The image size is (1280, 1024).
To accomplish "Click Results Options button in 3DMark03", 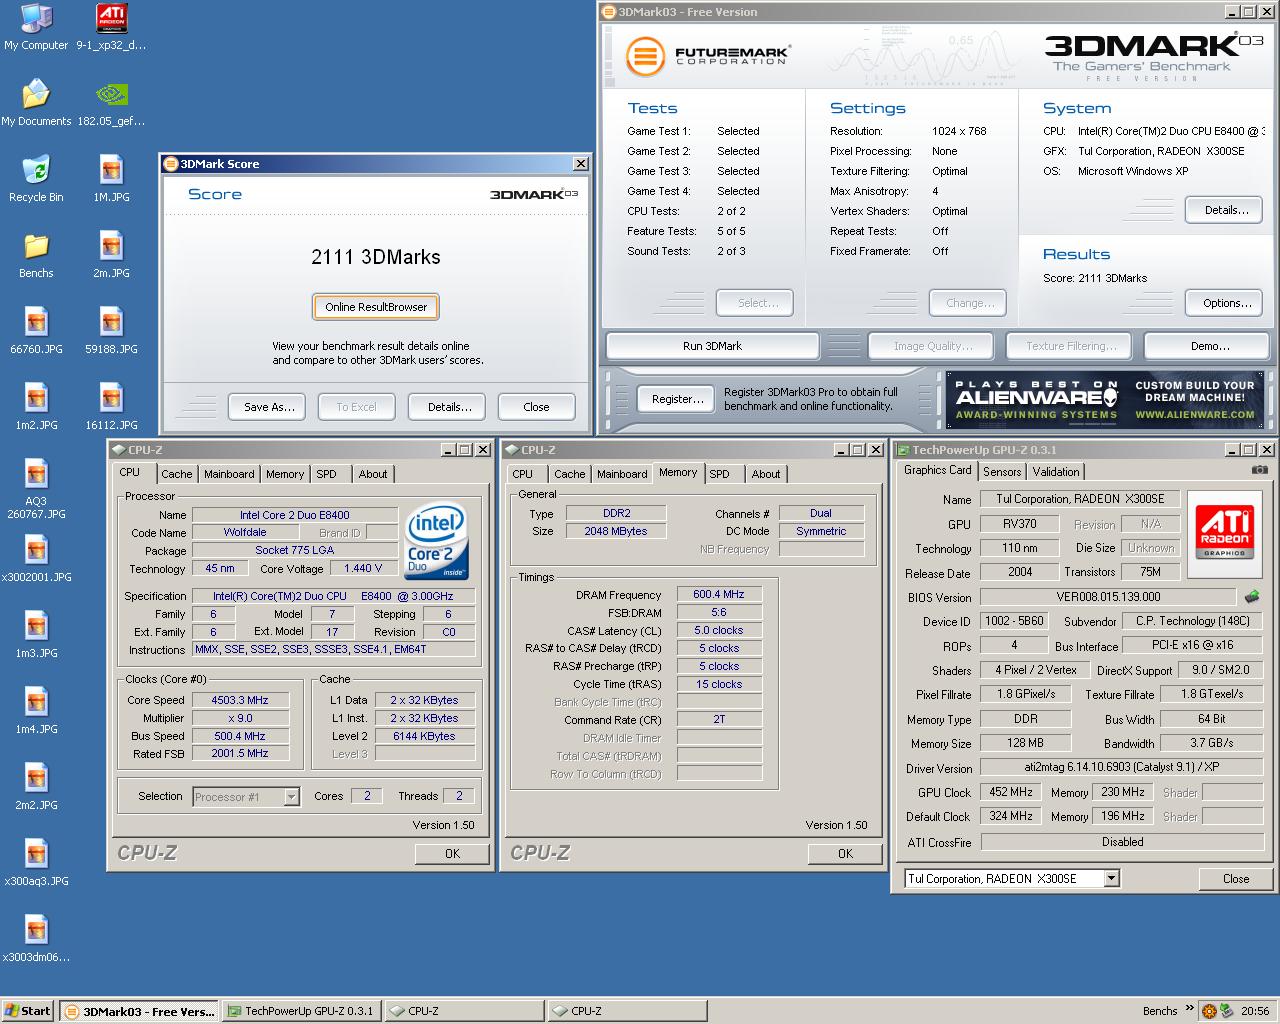I will pos(1226,303).
